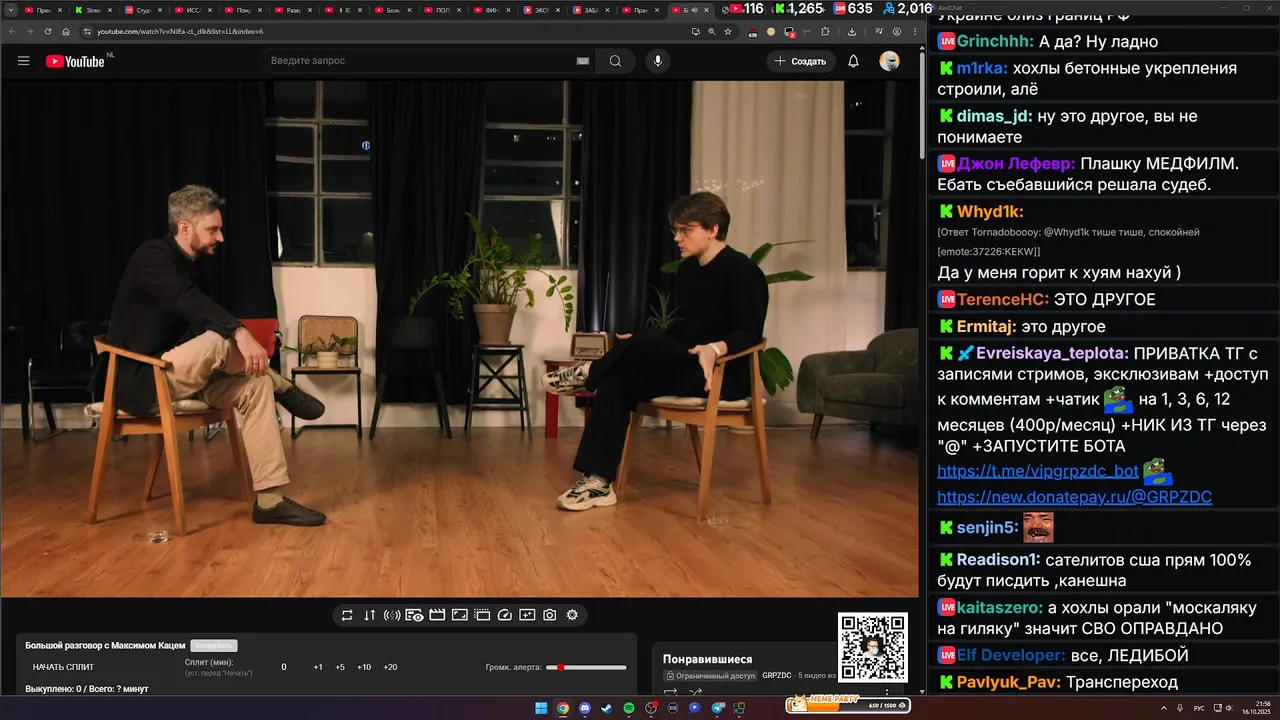Open the browser tab search dropdown
The width and height of the screenshot is (1280, 720).
10,10
